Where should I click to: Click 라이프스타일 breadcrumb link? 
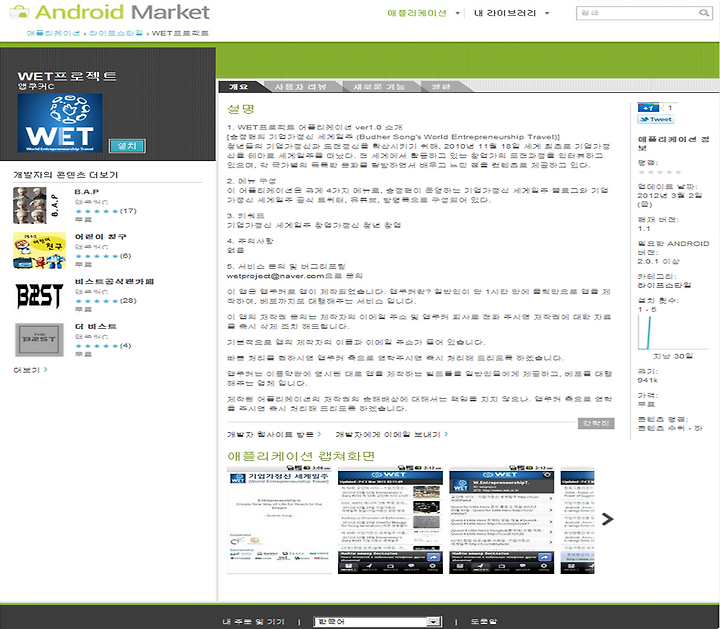116,33
